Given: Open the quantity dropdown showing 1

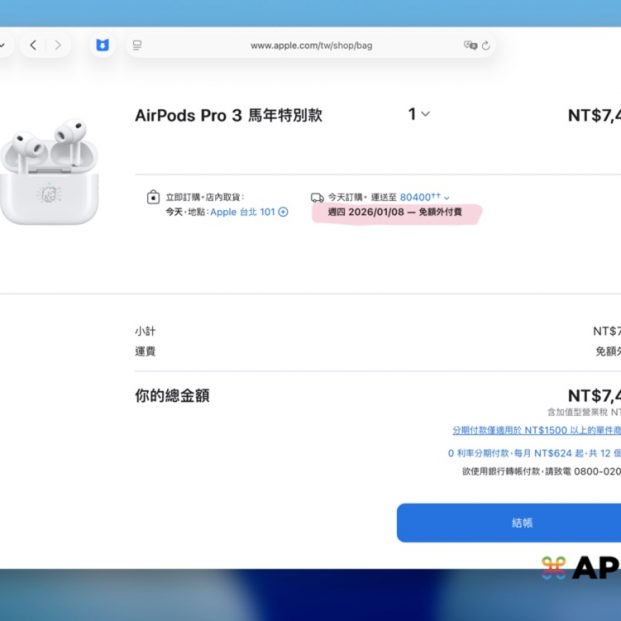Looking at the screenshot, I should coord(418,114).
